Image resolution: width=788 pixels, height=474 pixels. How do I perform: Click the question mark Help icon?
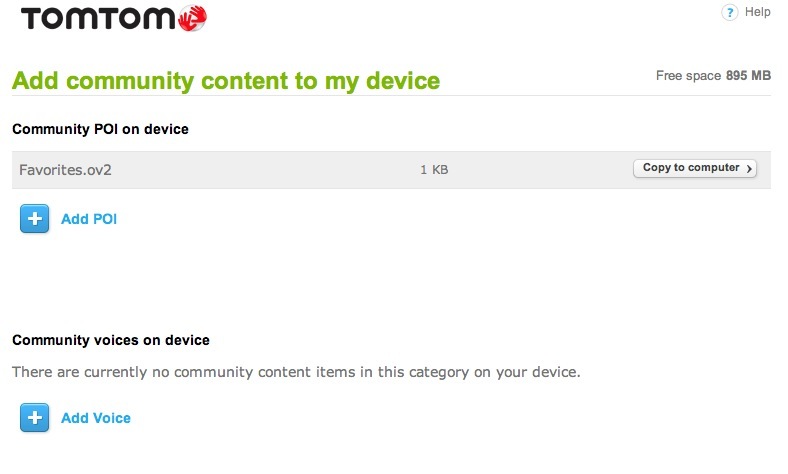click(x=730, y=12)
